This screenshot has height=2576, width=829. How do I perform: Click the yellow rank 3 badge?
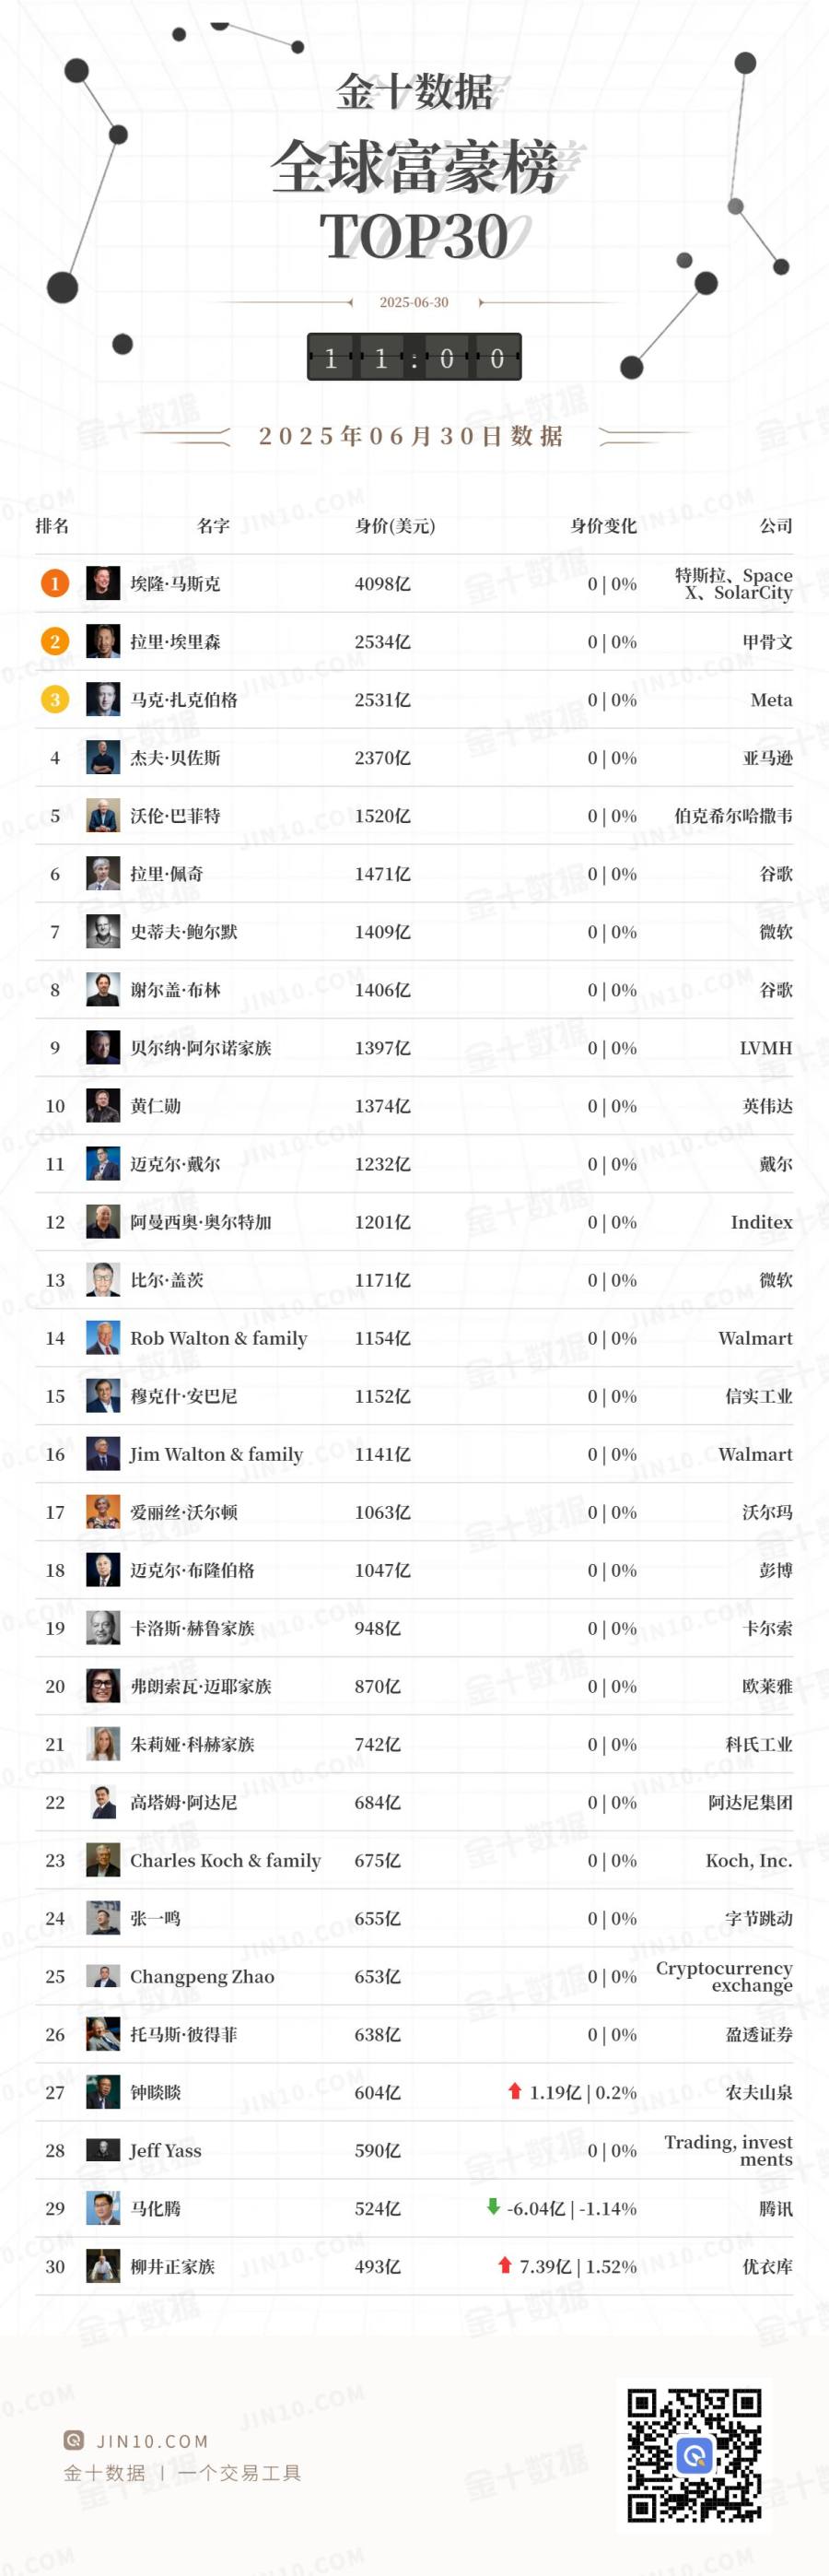pyautogui.click(x=55, y=699)
